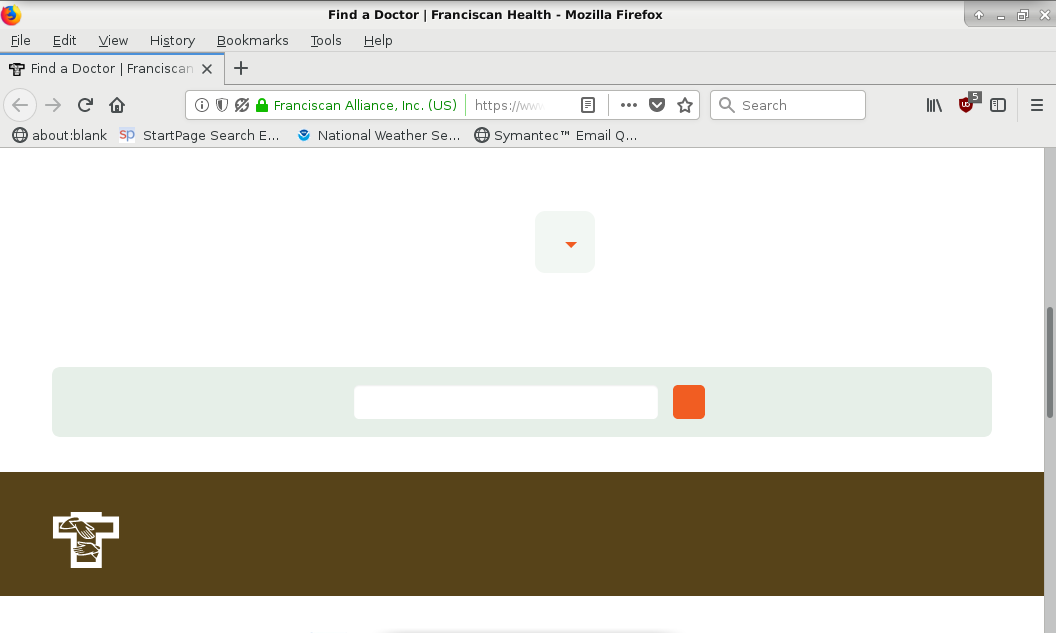Click the Franciscan Health cross logo
Image resolution: width=1056 pixels, height=633 pixels.
pos(86,539)
